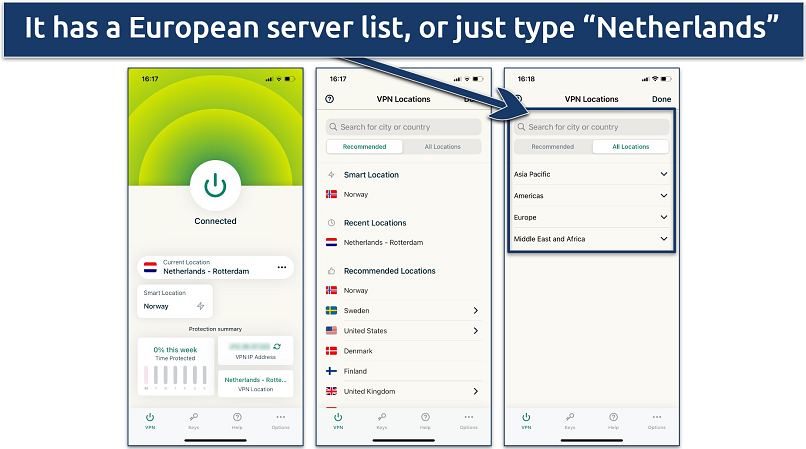Tap the power button on the Connected screen
The height and width of the screenshot is (449, 806).
215,186
